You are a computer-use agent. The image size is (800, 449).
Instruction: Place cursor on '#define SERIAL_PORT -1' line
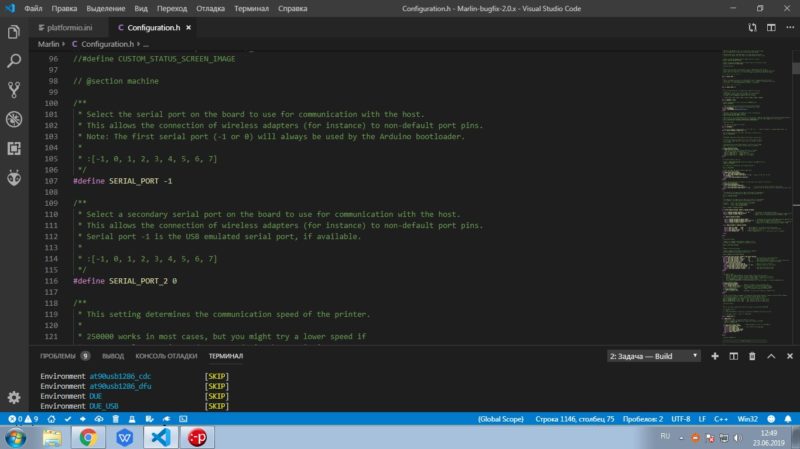(x=122, y=181)
